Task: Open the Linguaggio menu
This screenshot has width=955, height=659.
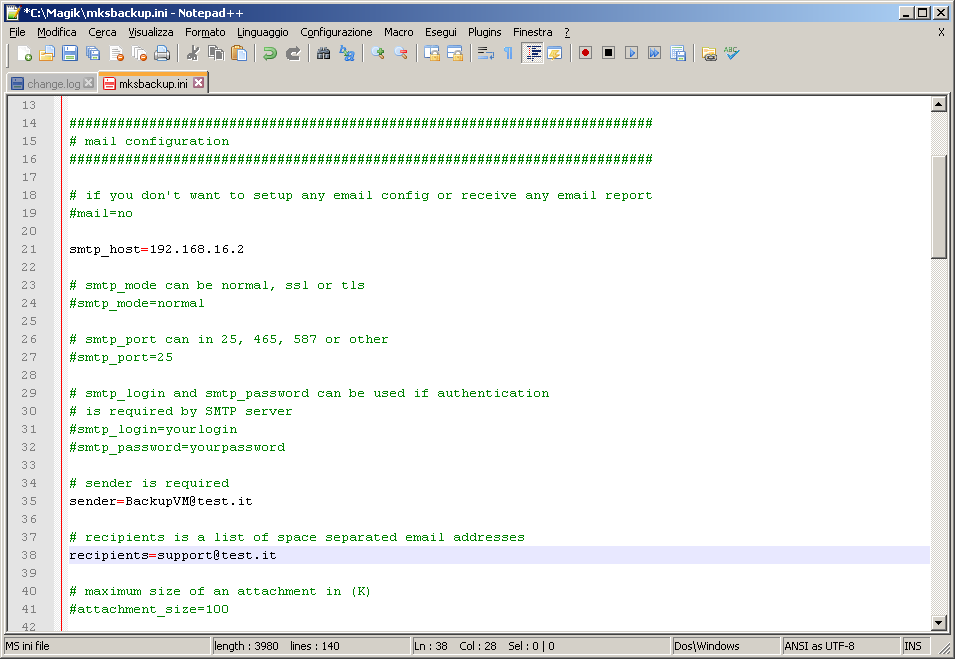Action: pos(263,32)
